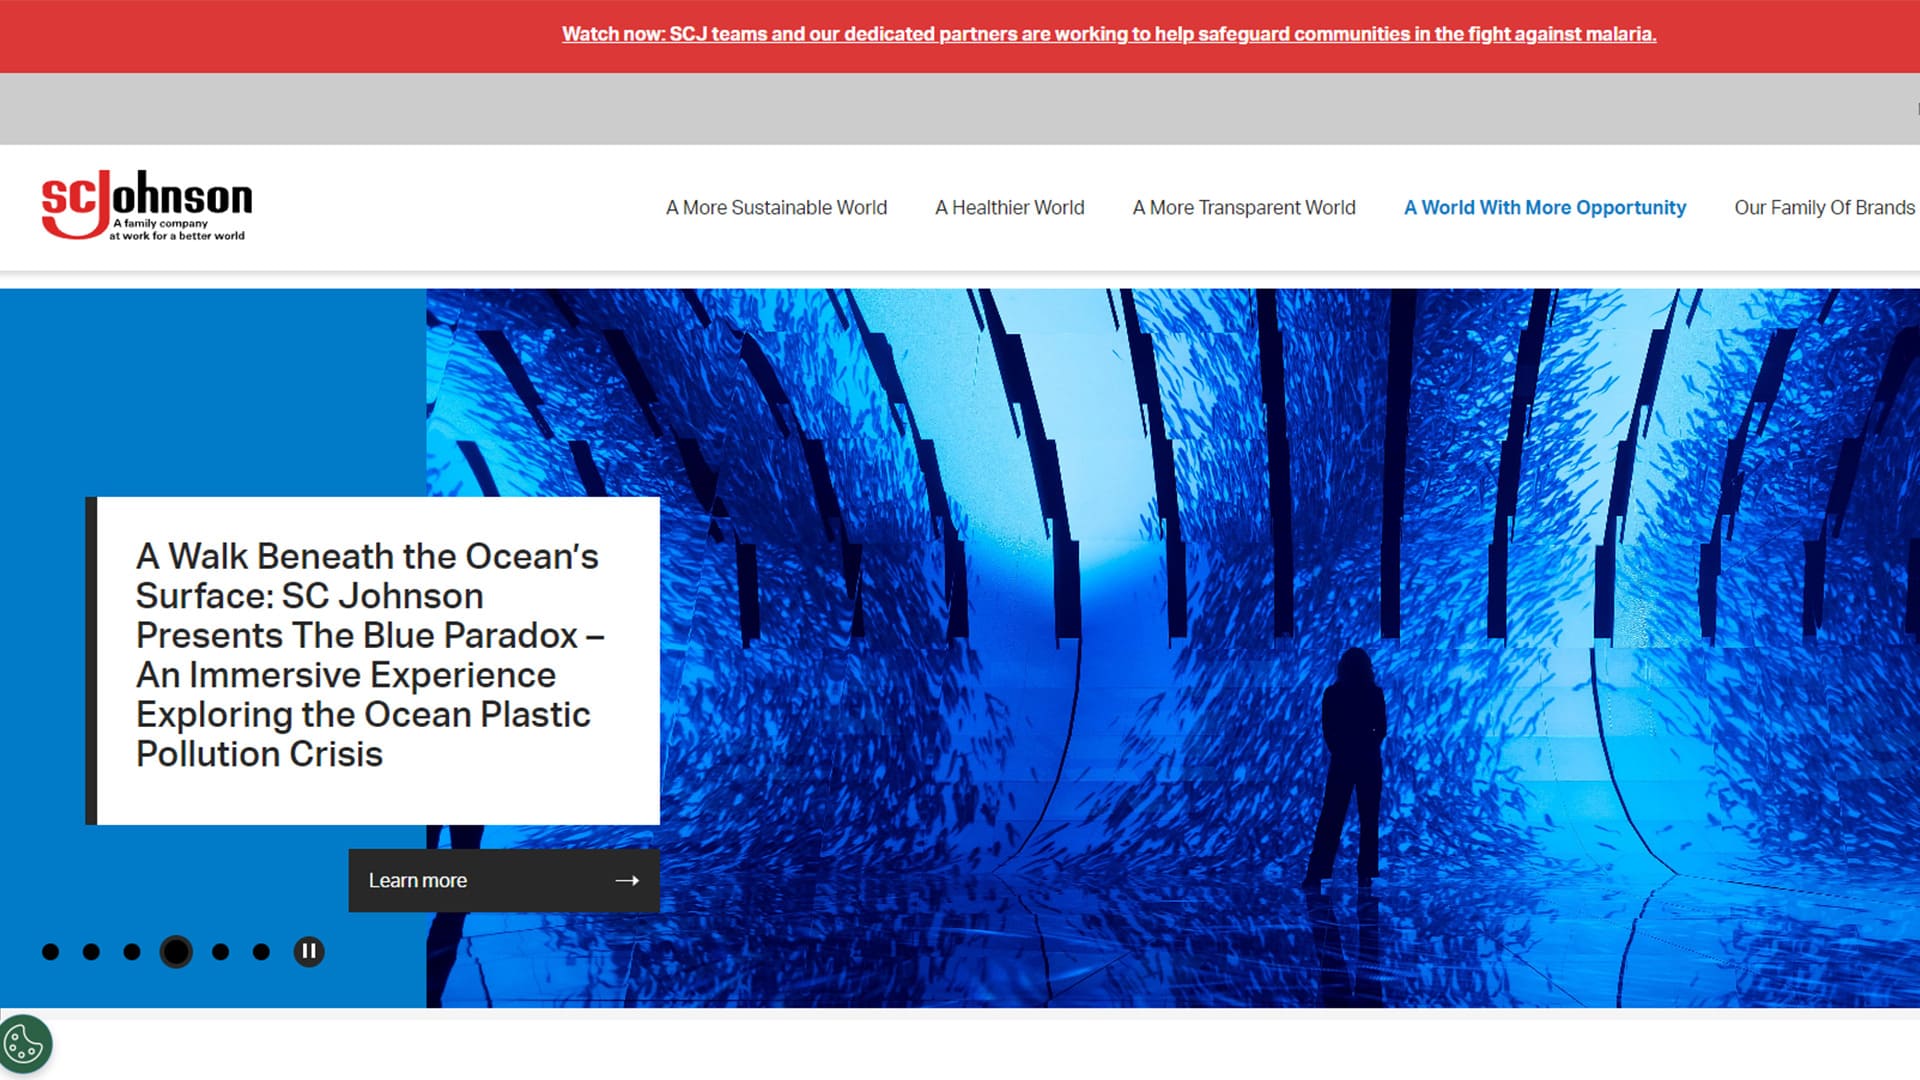Jump to sixth carousel slide dot

pyautogui.click(x=261, y=952)
